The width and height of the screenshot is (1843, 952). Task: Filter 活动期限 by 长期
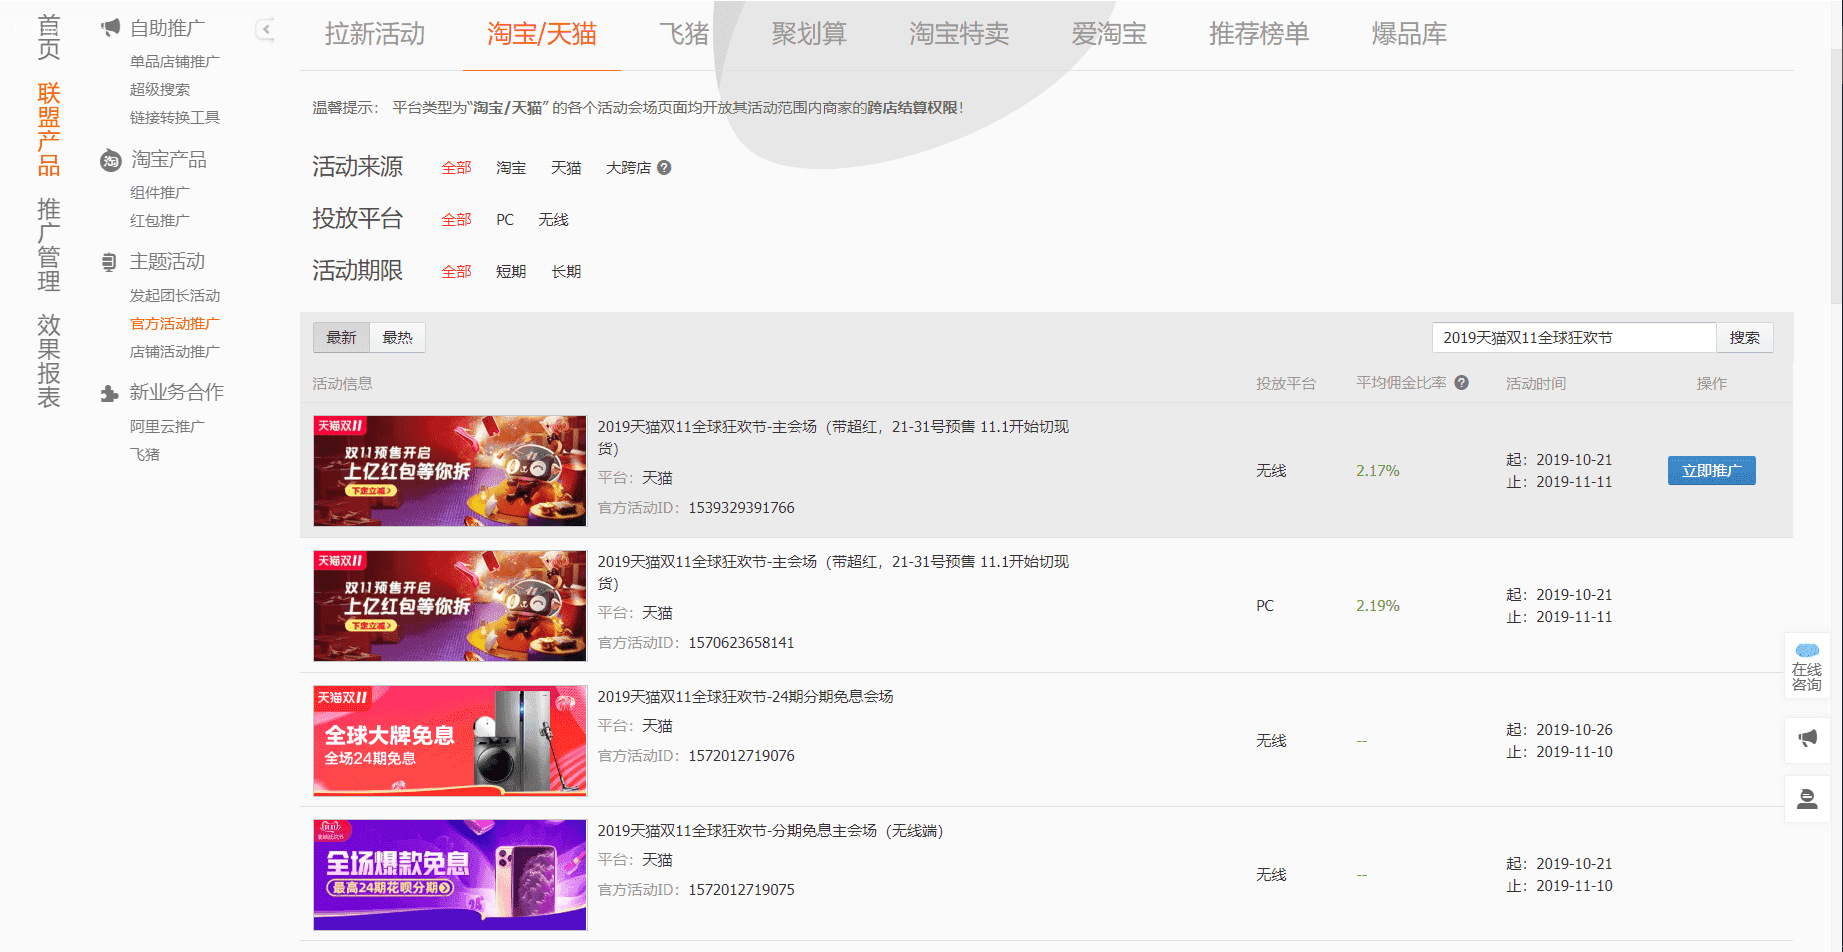pyautogui.click(x=566, y=272)
